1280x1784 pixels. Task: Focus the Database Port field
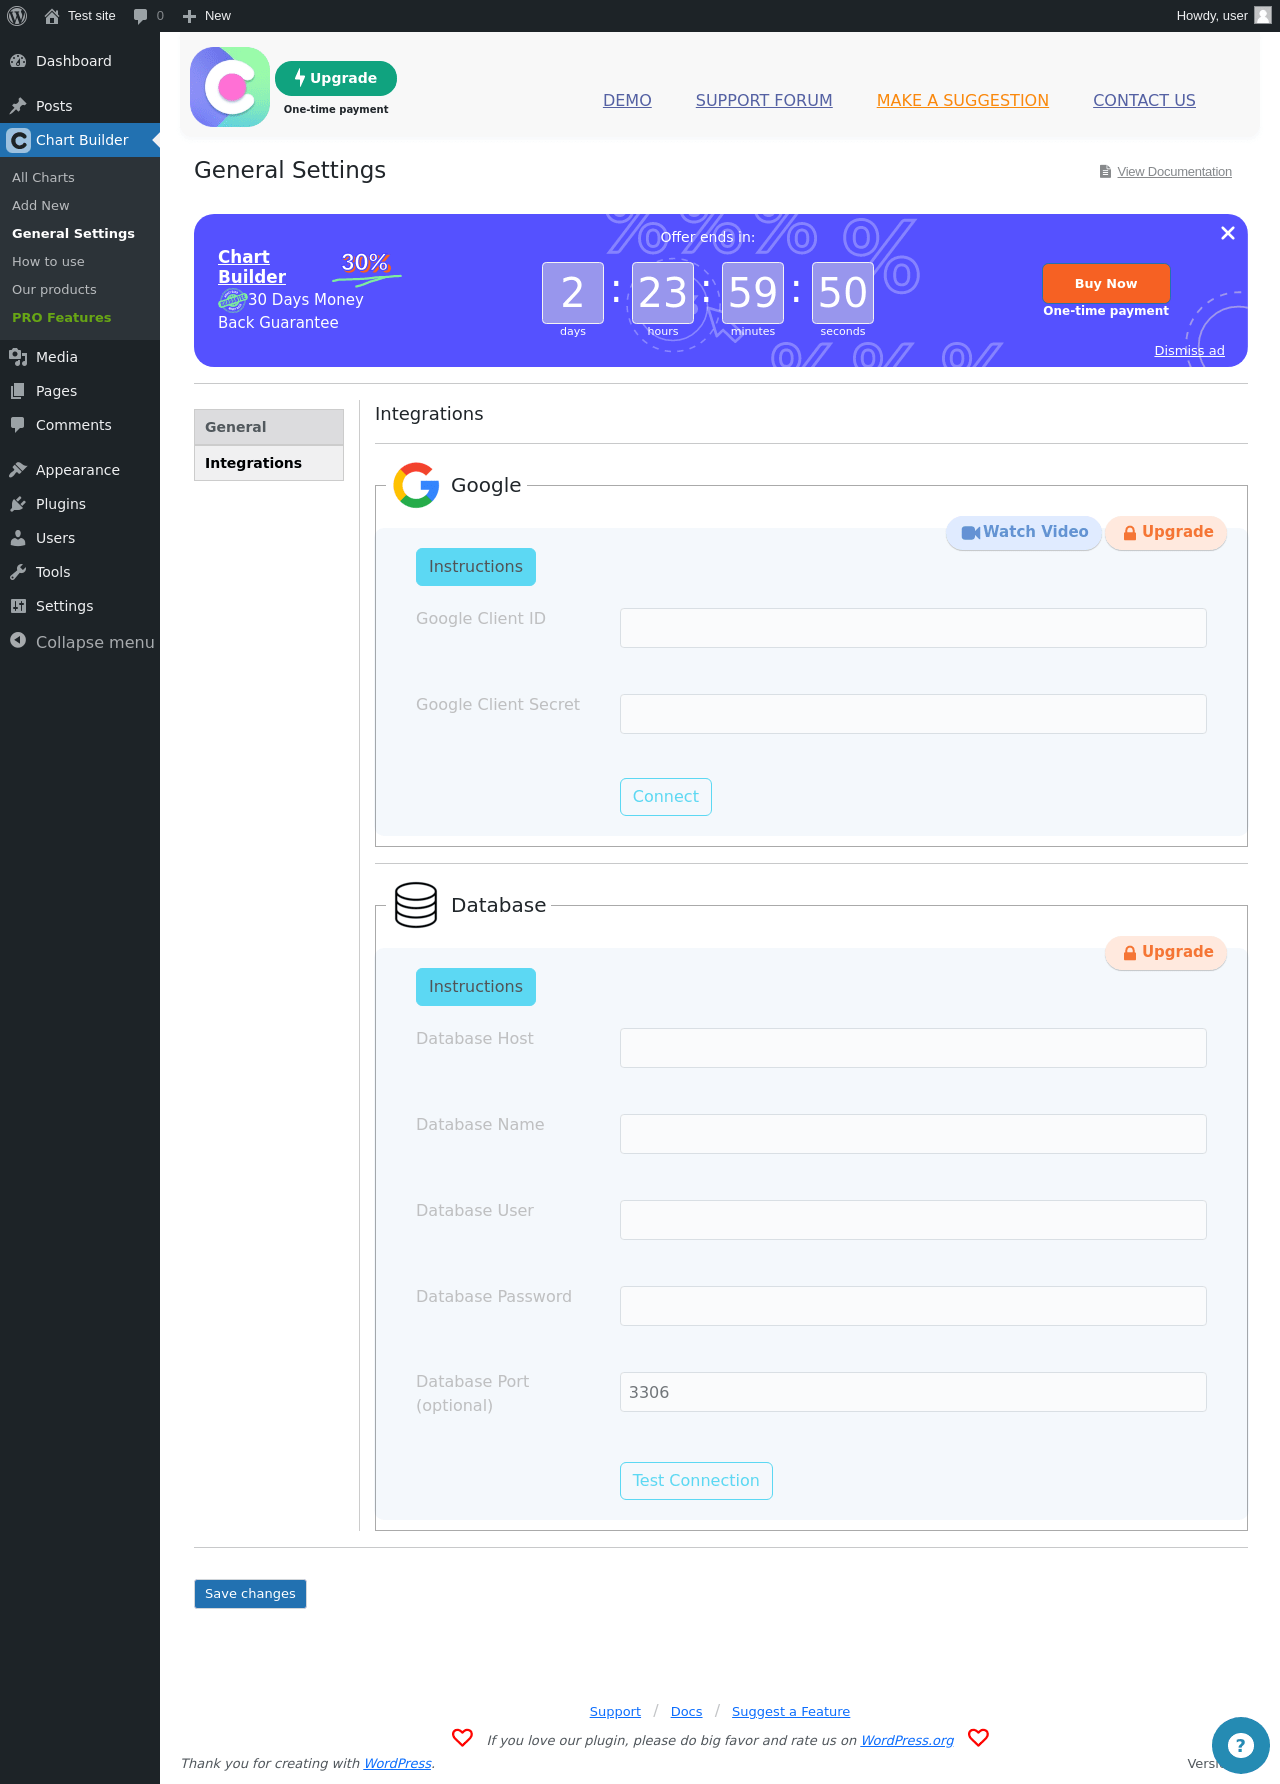[913, 1392]
